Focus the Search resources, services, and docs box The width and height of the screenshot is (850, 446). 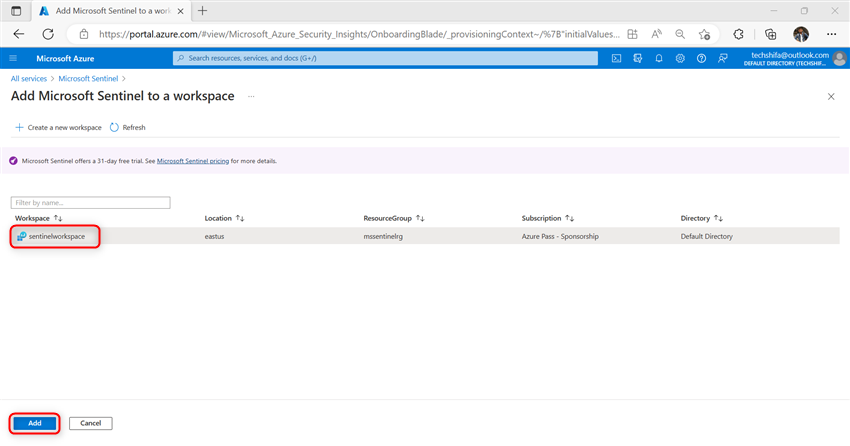[x=385, y=58]
